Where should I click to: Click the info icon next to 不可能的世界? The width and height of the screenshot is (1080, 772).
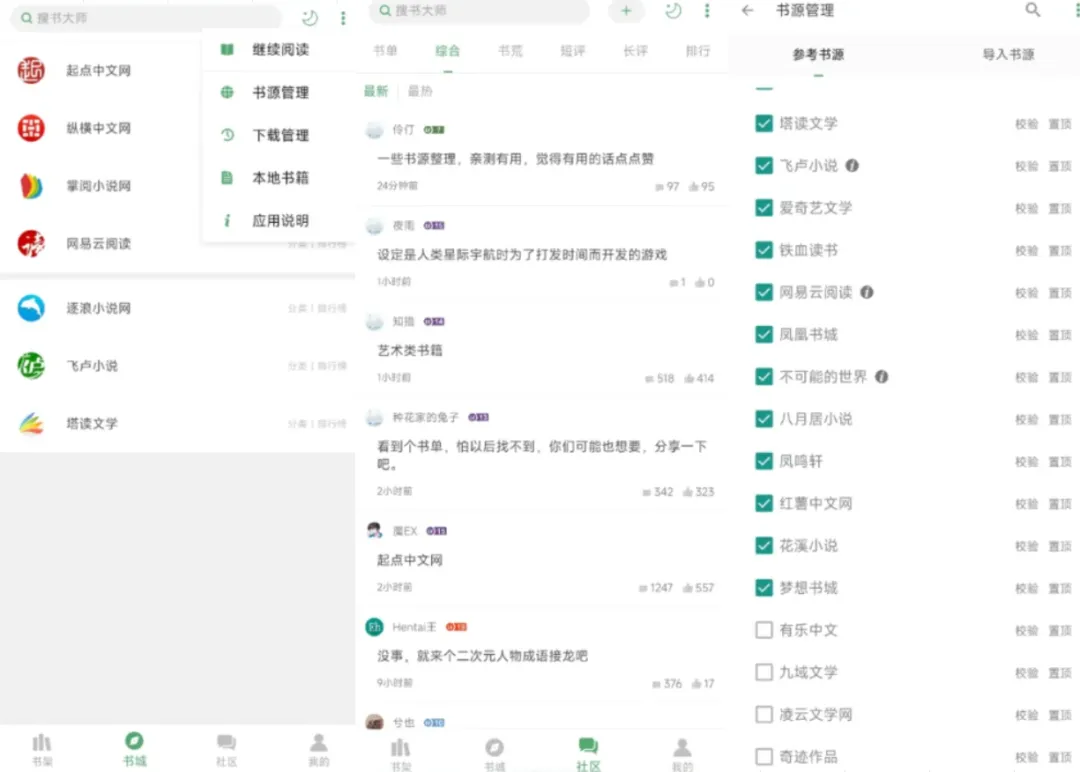[881, 377]
